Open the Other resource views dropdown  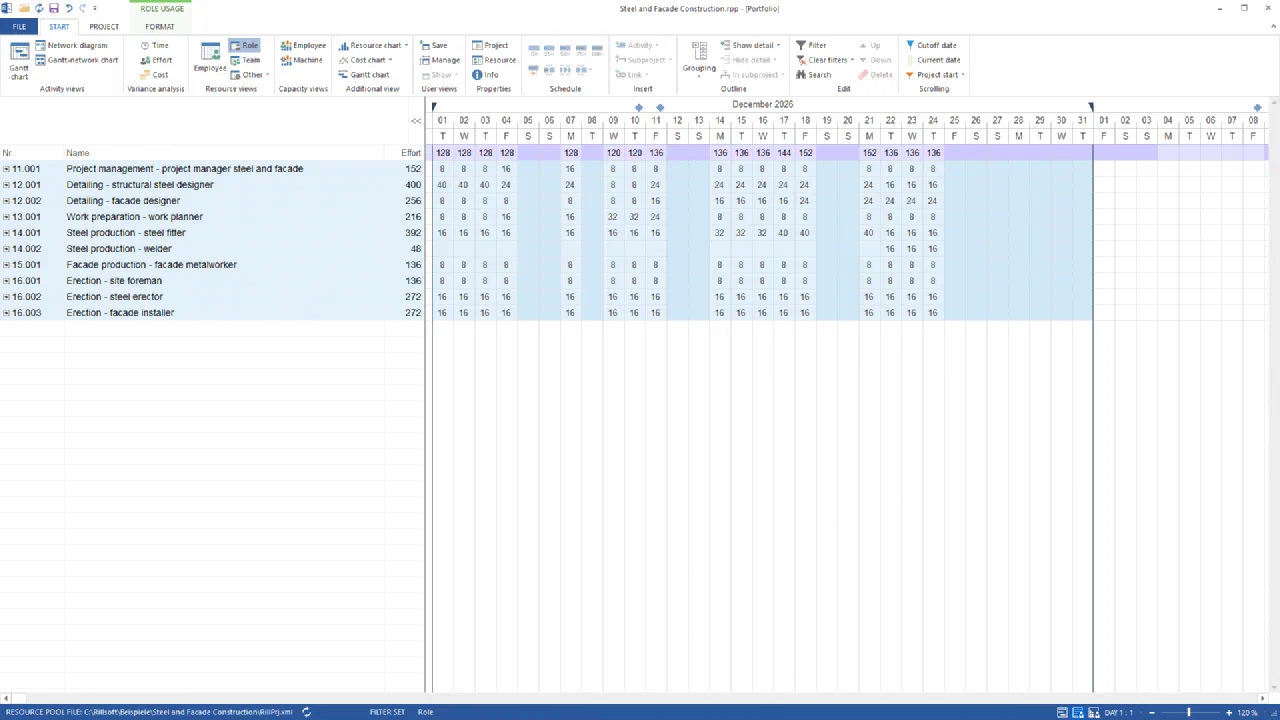(x=249, y=75)
